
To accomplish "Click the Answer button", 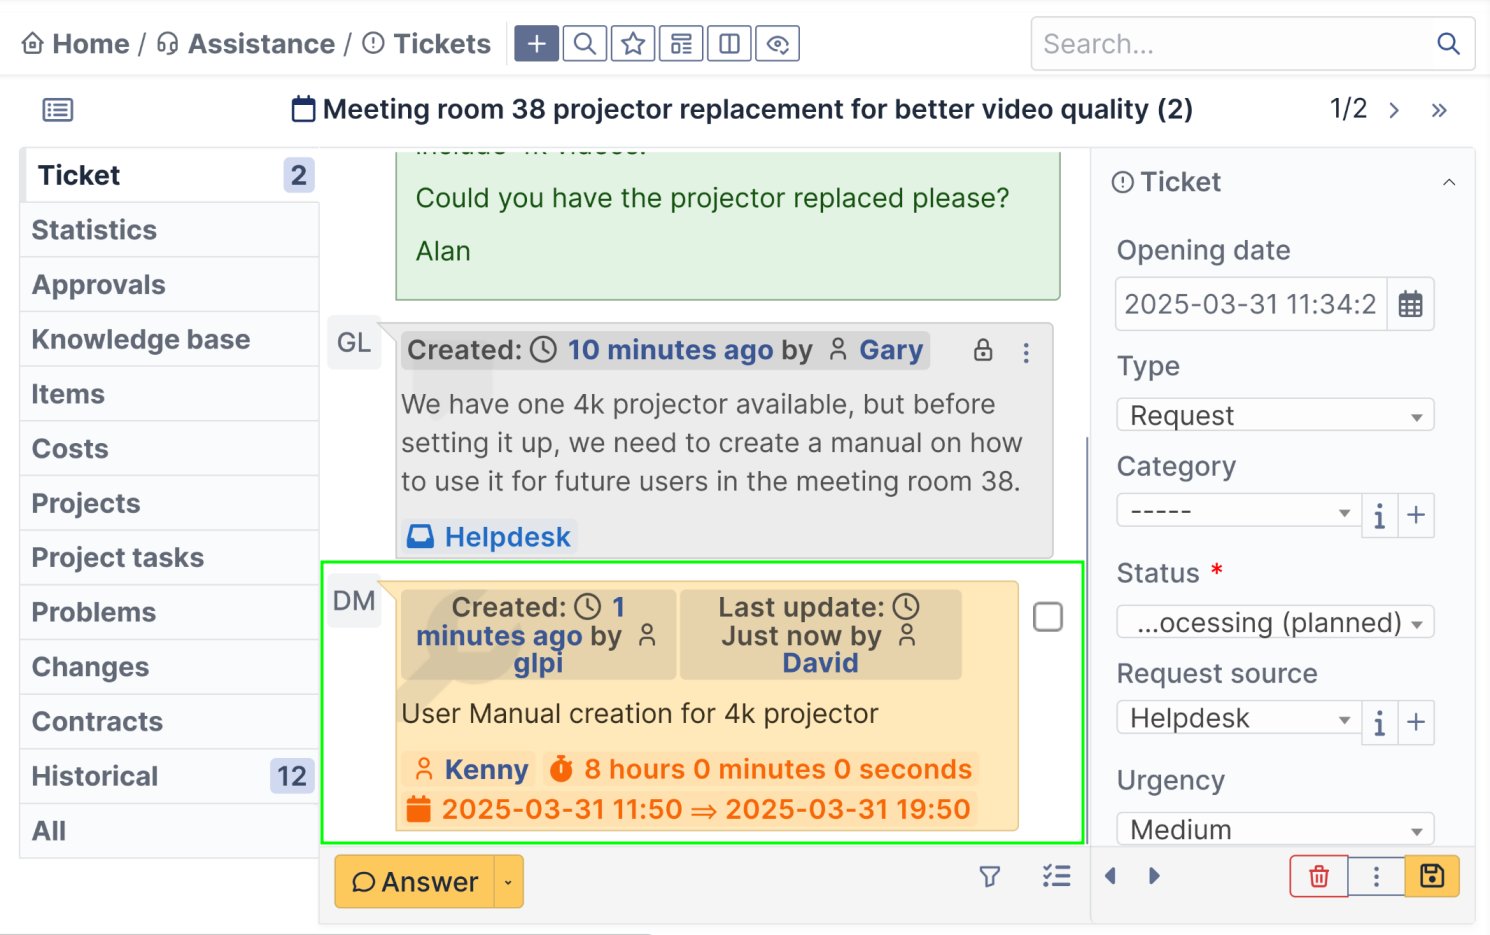I will (x=416, y=882).
